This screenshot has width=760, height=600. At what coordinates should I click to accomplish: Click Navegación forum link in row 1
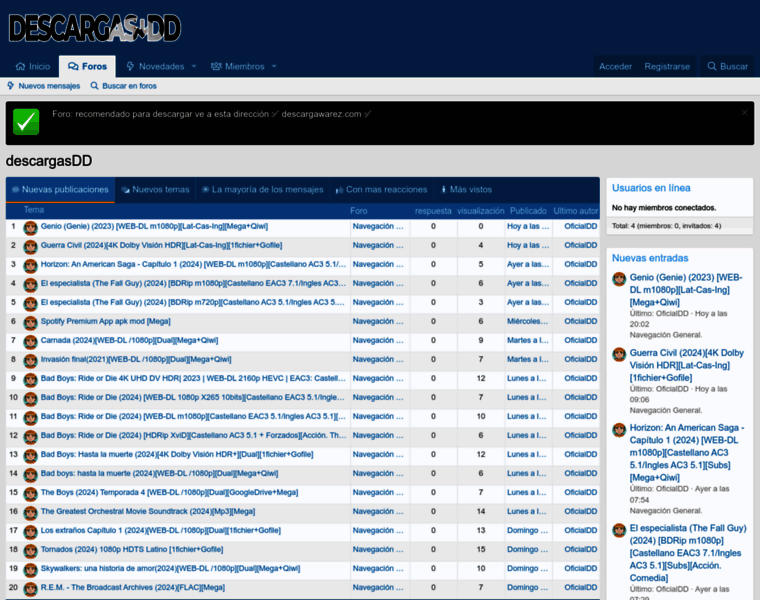378,226
